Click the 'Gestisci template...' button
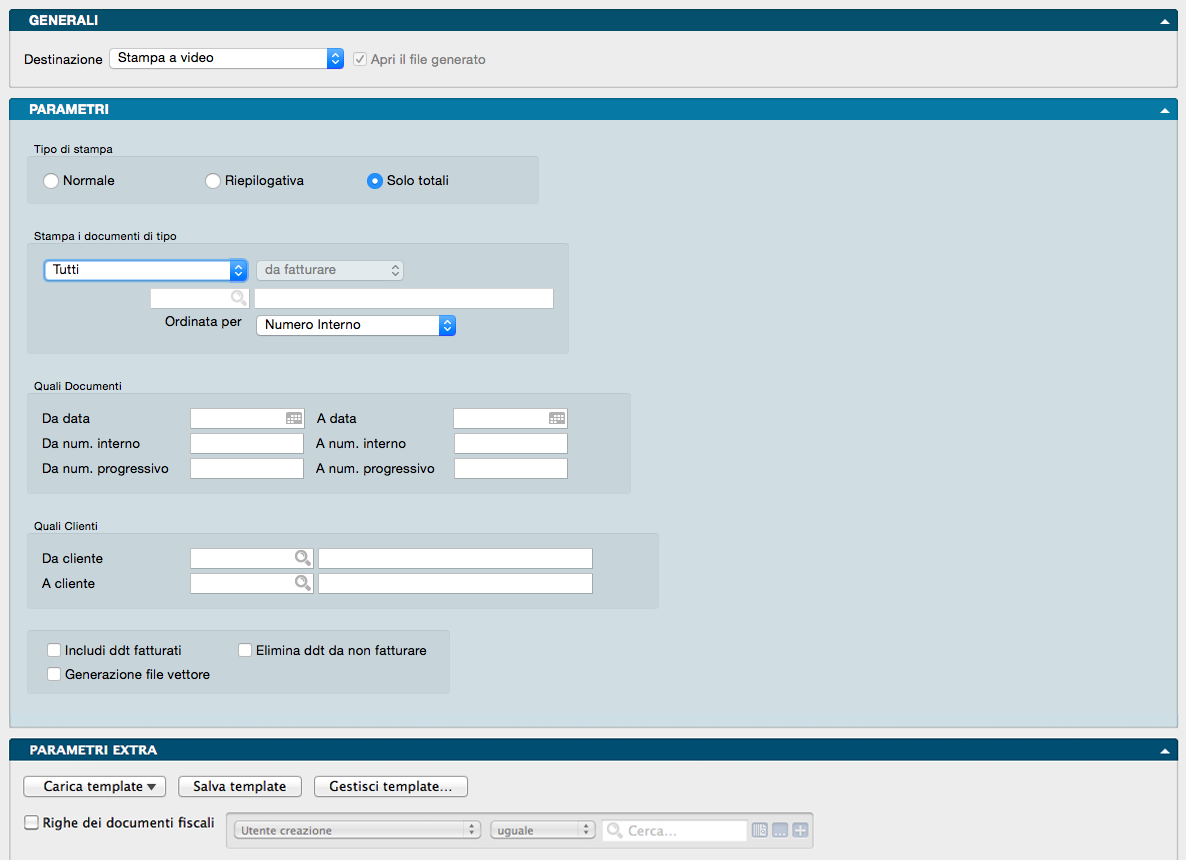 click(x=391, y=787)
